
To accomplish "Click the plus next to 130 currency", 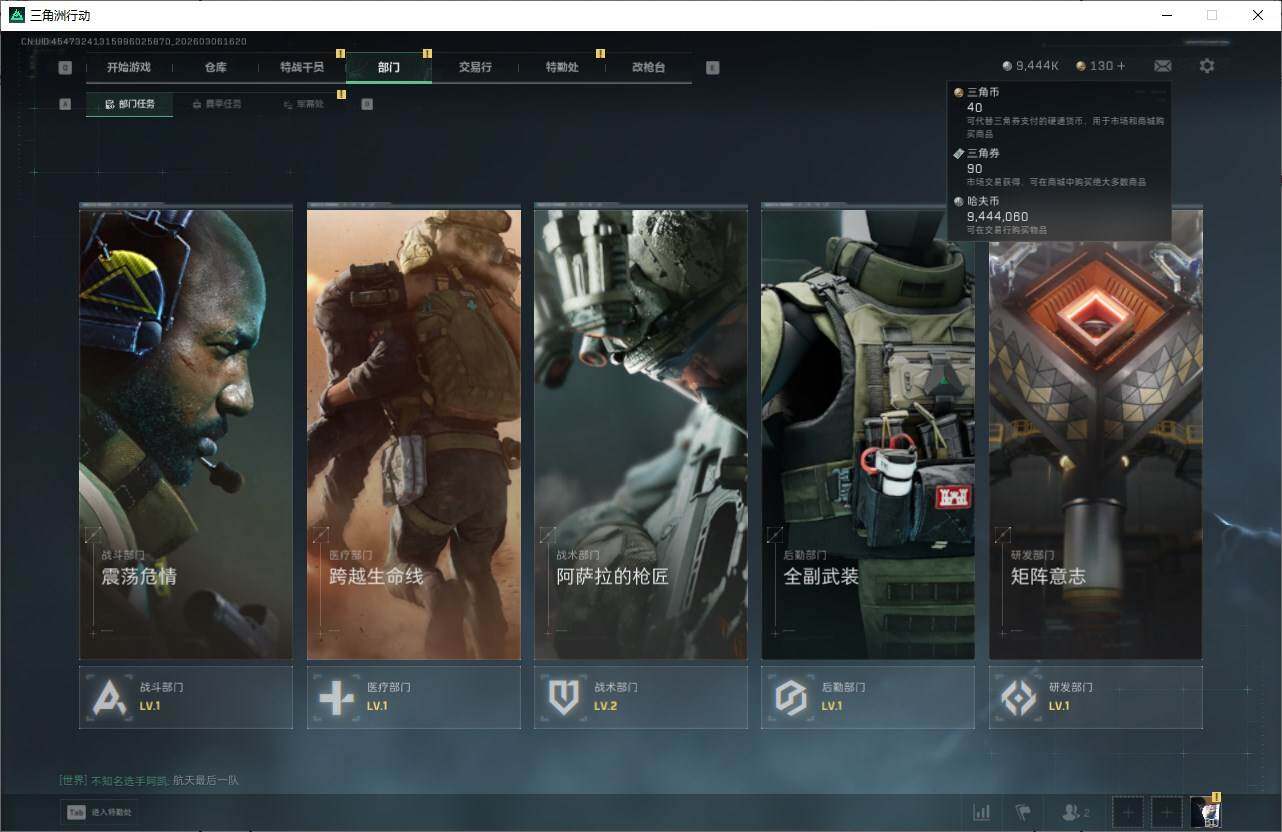I will (x=1121, y=66).
